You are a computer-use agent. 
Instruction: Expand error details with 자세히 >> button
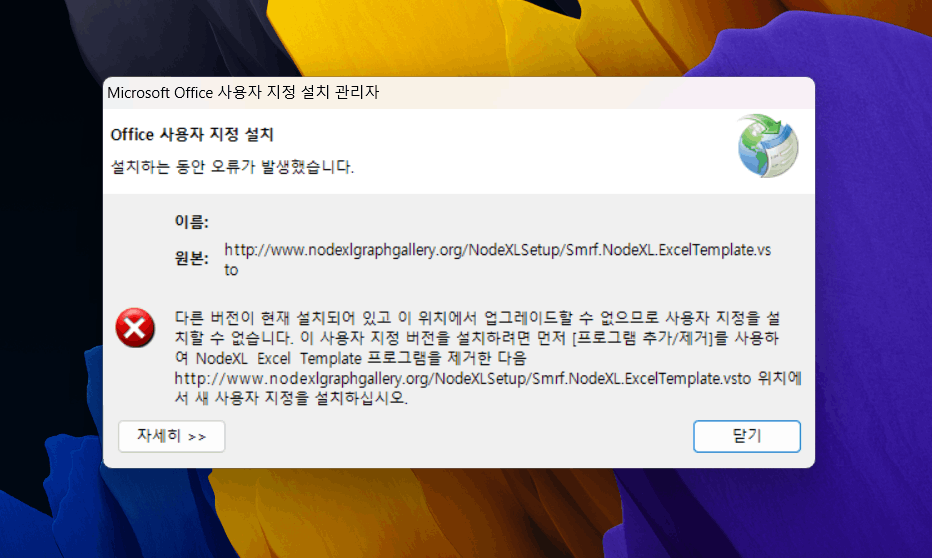point(171,436)
